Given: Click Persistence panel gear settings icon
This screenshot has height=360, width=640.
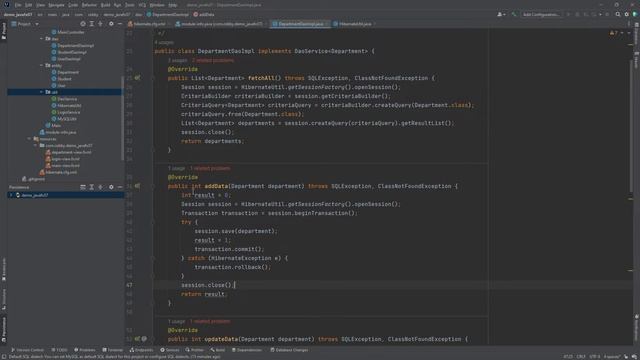Looking at the screenshot, I should [111, 187].
